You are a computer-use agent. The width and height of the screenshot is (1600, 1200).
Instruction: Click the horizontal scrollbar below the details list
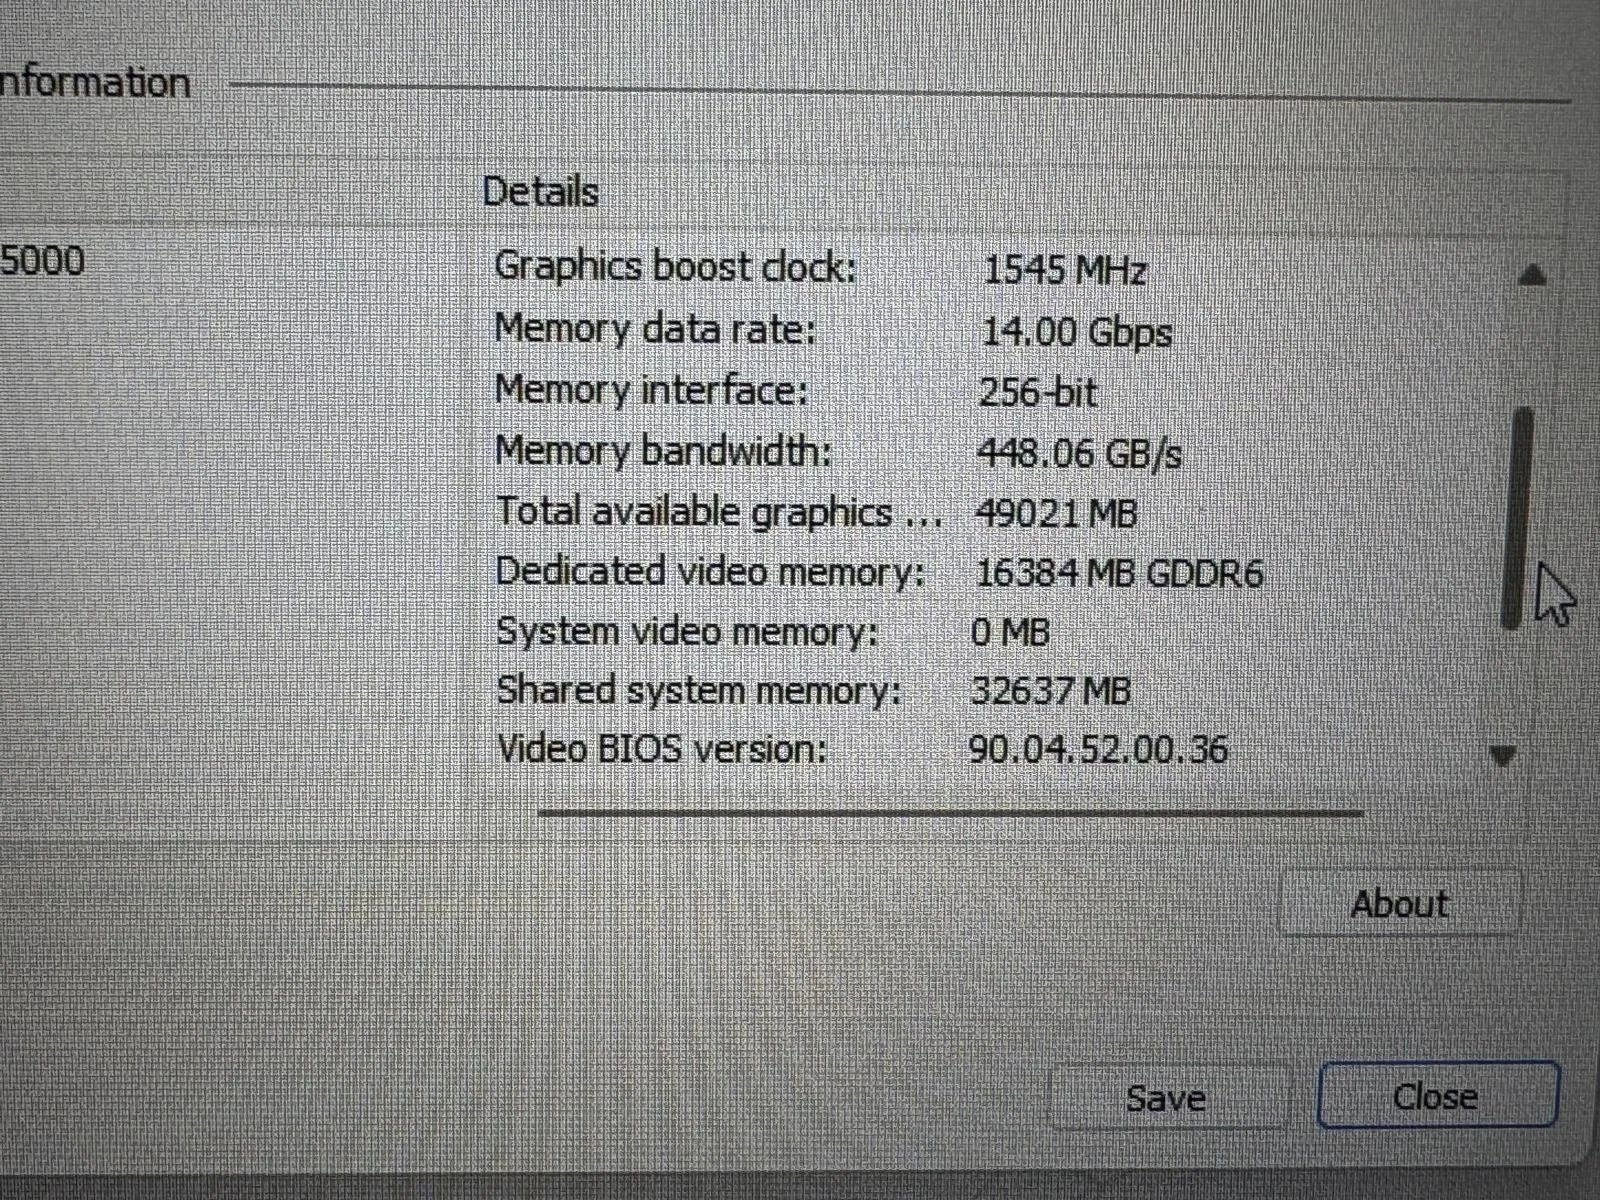pos(950,813)
